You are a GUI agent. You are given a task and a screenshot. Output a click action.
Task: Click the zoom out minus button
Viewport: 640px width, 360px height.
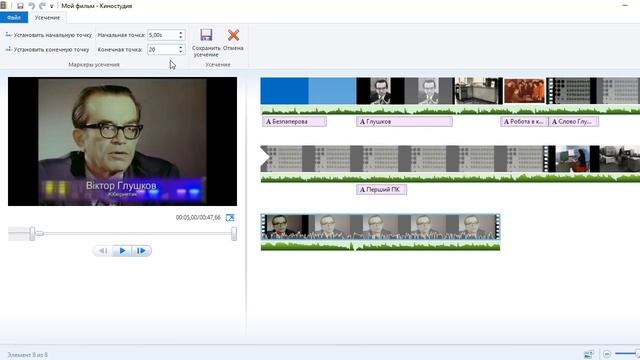point(607,354)
